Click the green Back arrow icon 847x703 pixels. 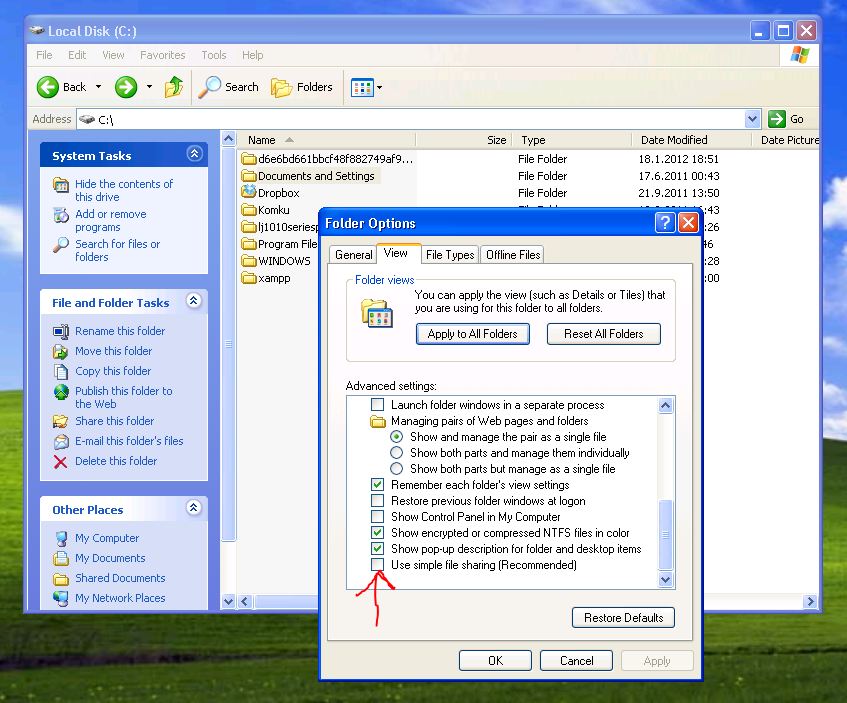(48, 87)
